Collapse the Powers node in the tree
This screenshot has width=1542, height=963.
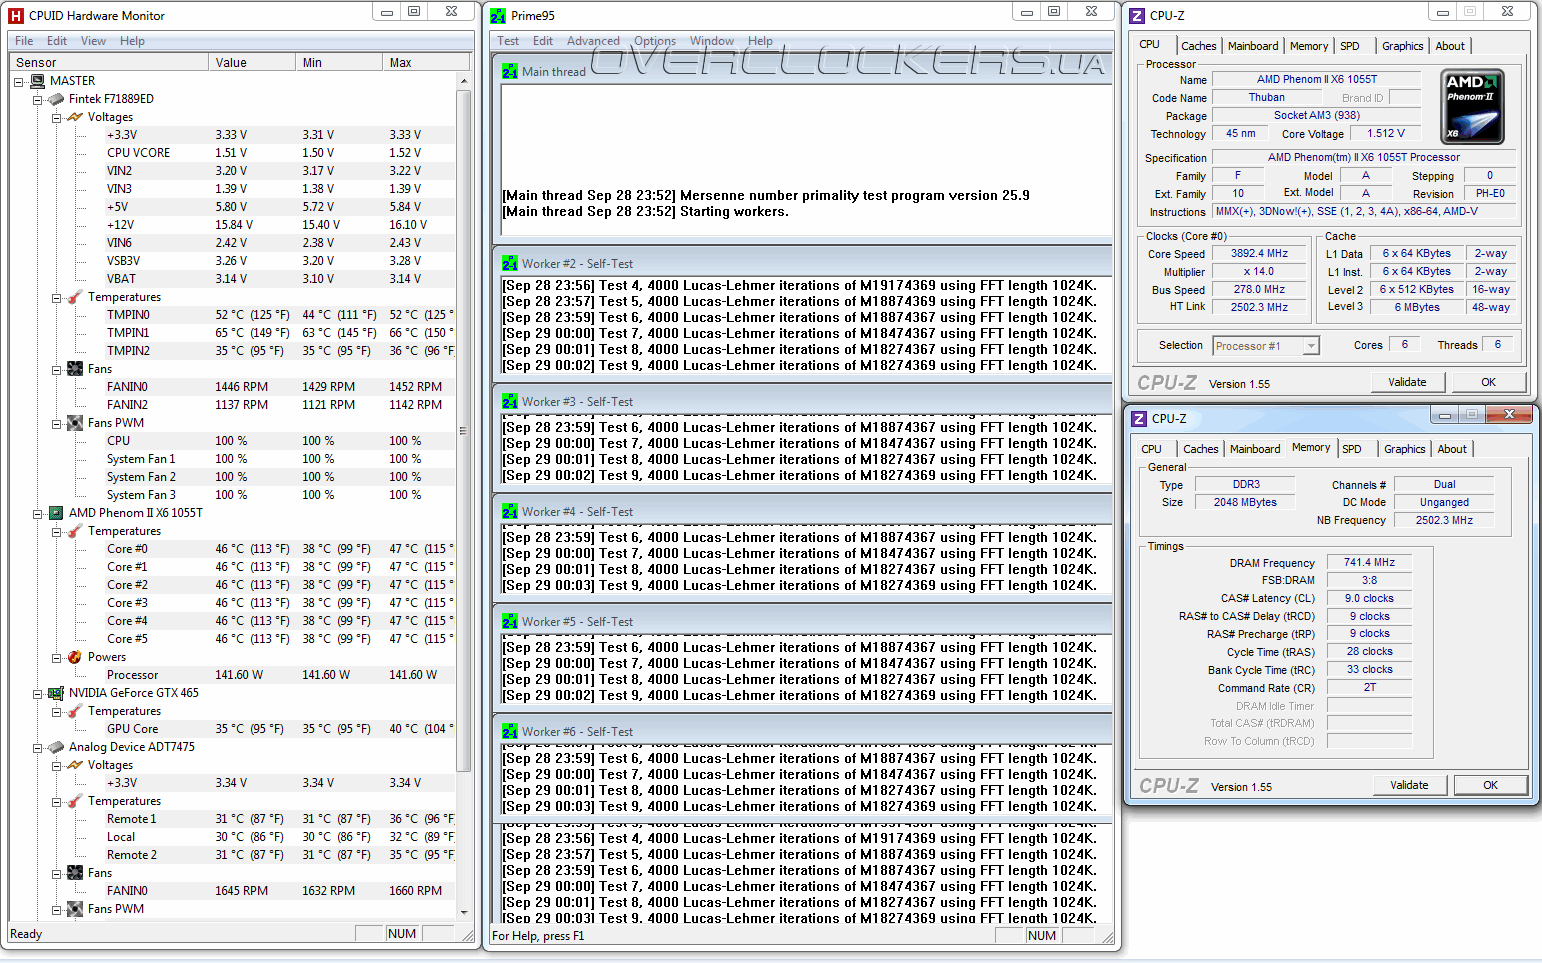point(57,657)
